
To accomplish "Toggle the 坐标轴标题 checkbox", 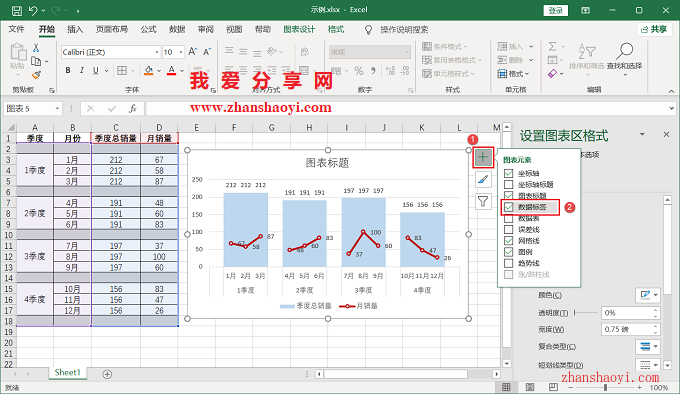I will pyautogui.click(x=509, y=185).
